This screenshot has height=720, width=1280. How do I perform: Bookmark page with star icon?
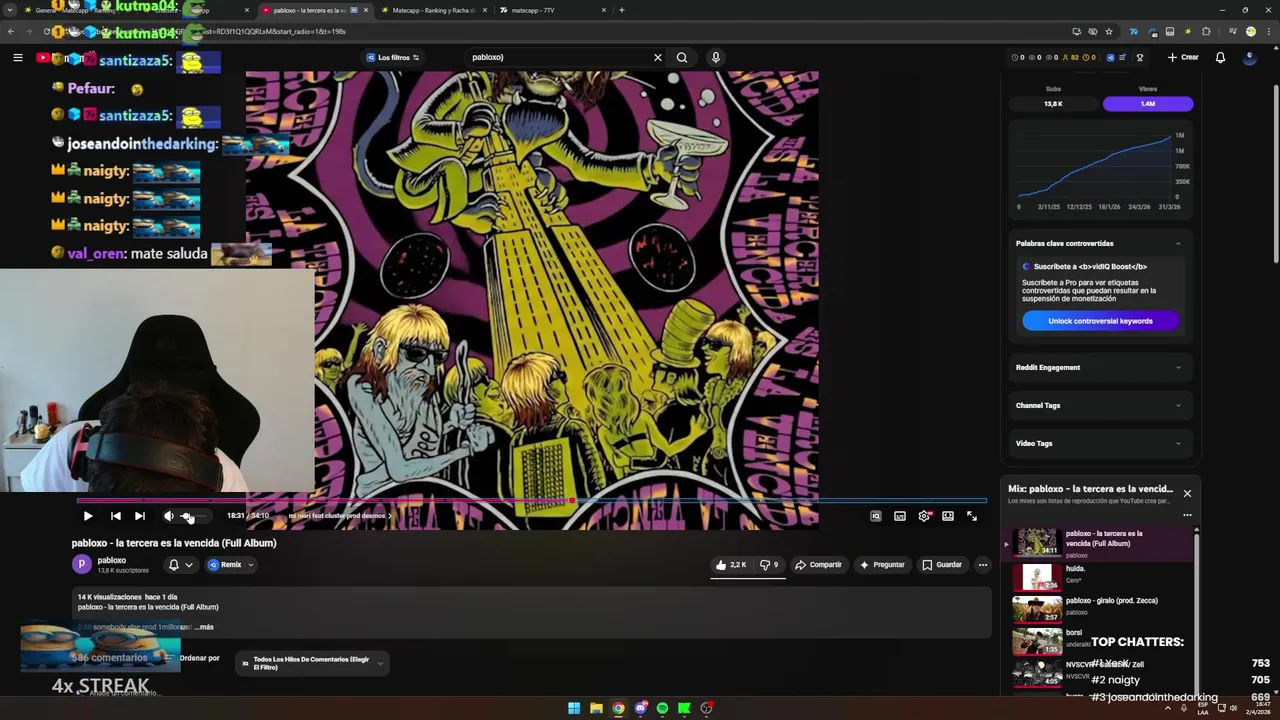click(x=1109, y=31)
